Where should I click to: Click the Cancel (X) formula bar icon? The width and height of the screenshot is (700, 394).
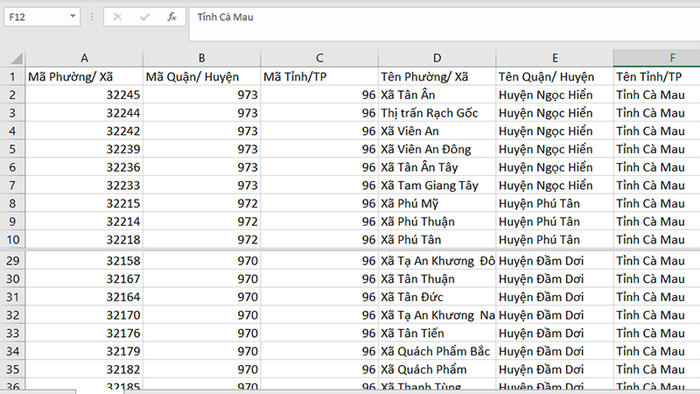(x=117, y=17)
